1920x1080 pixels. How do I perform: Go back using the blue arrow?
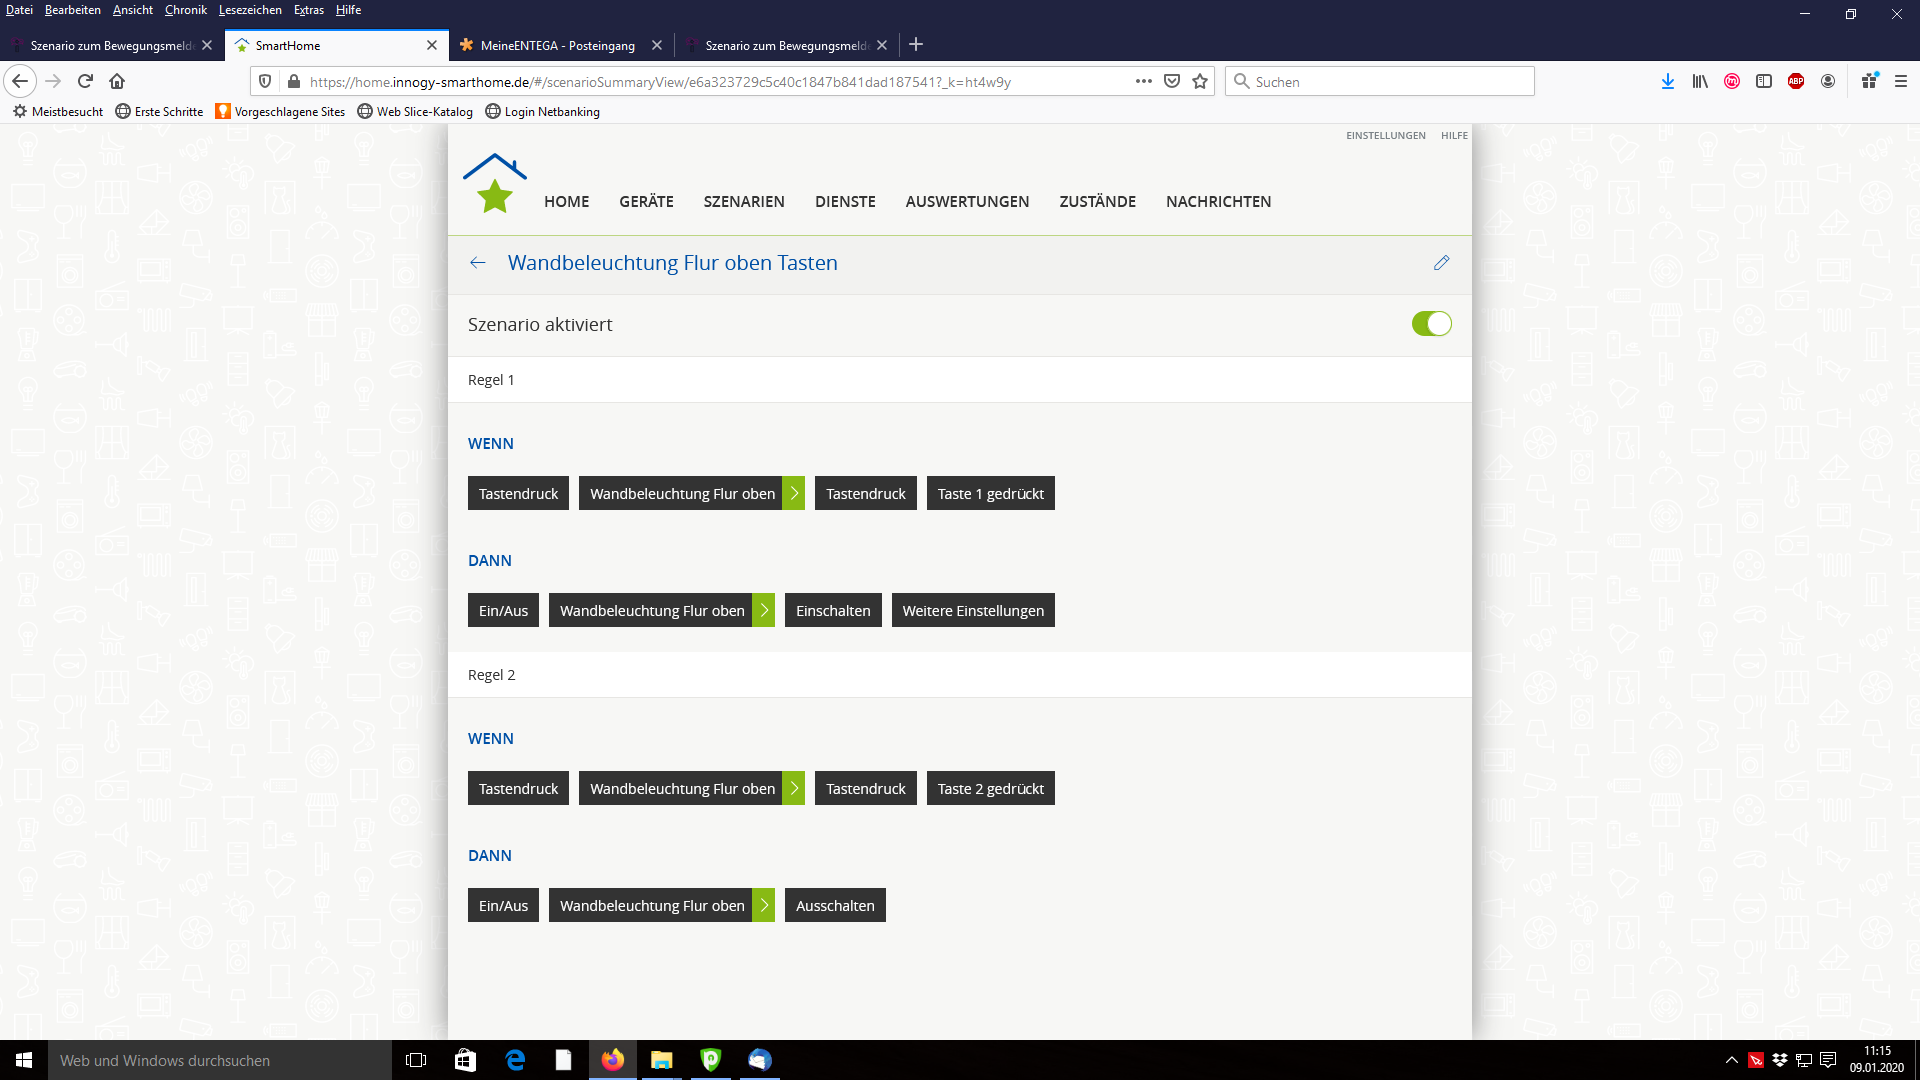coord(478,263)
